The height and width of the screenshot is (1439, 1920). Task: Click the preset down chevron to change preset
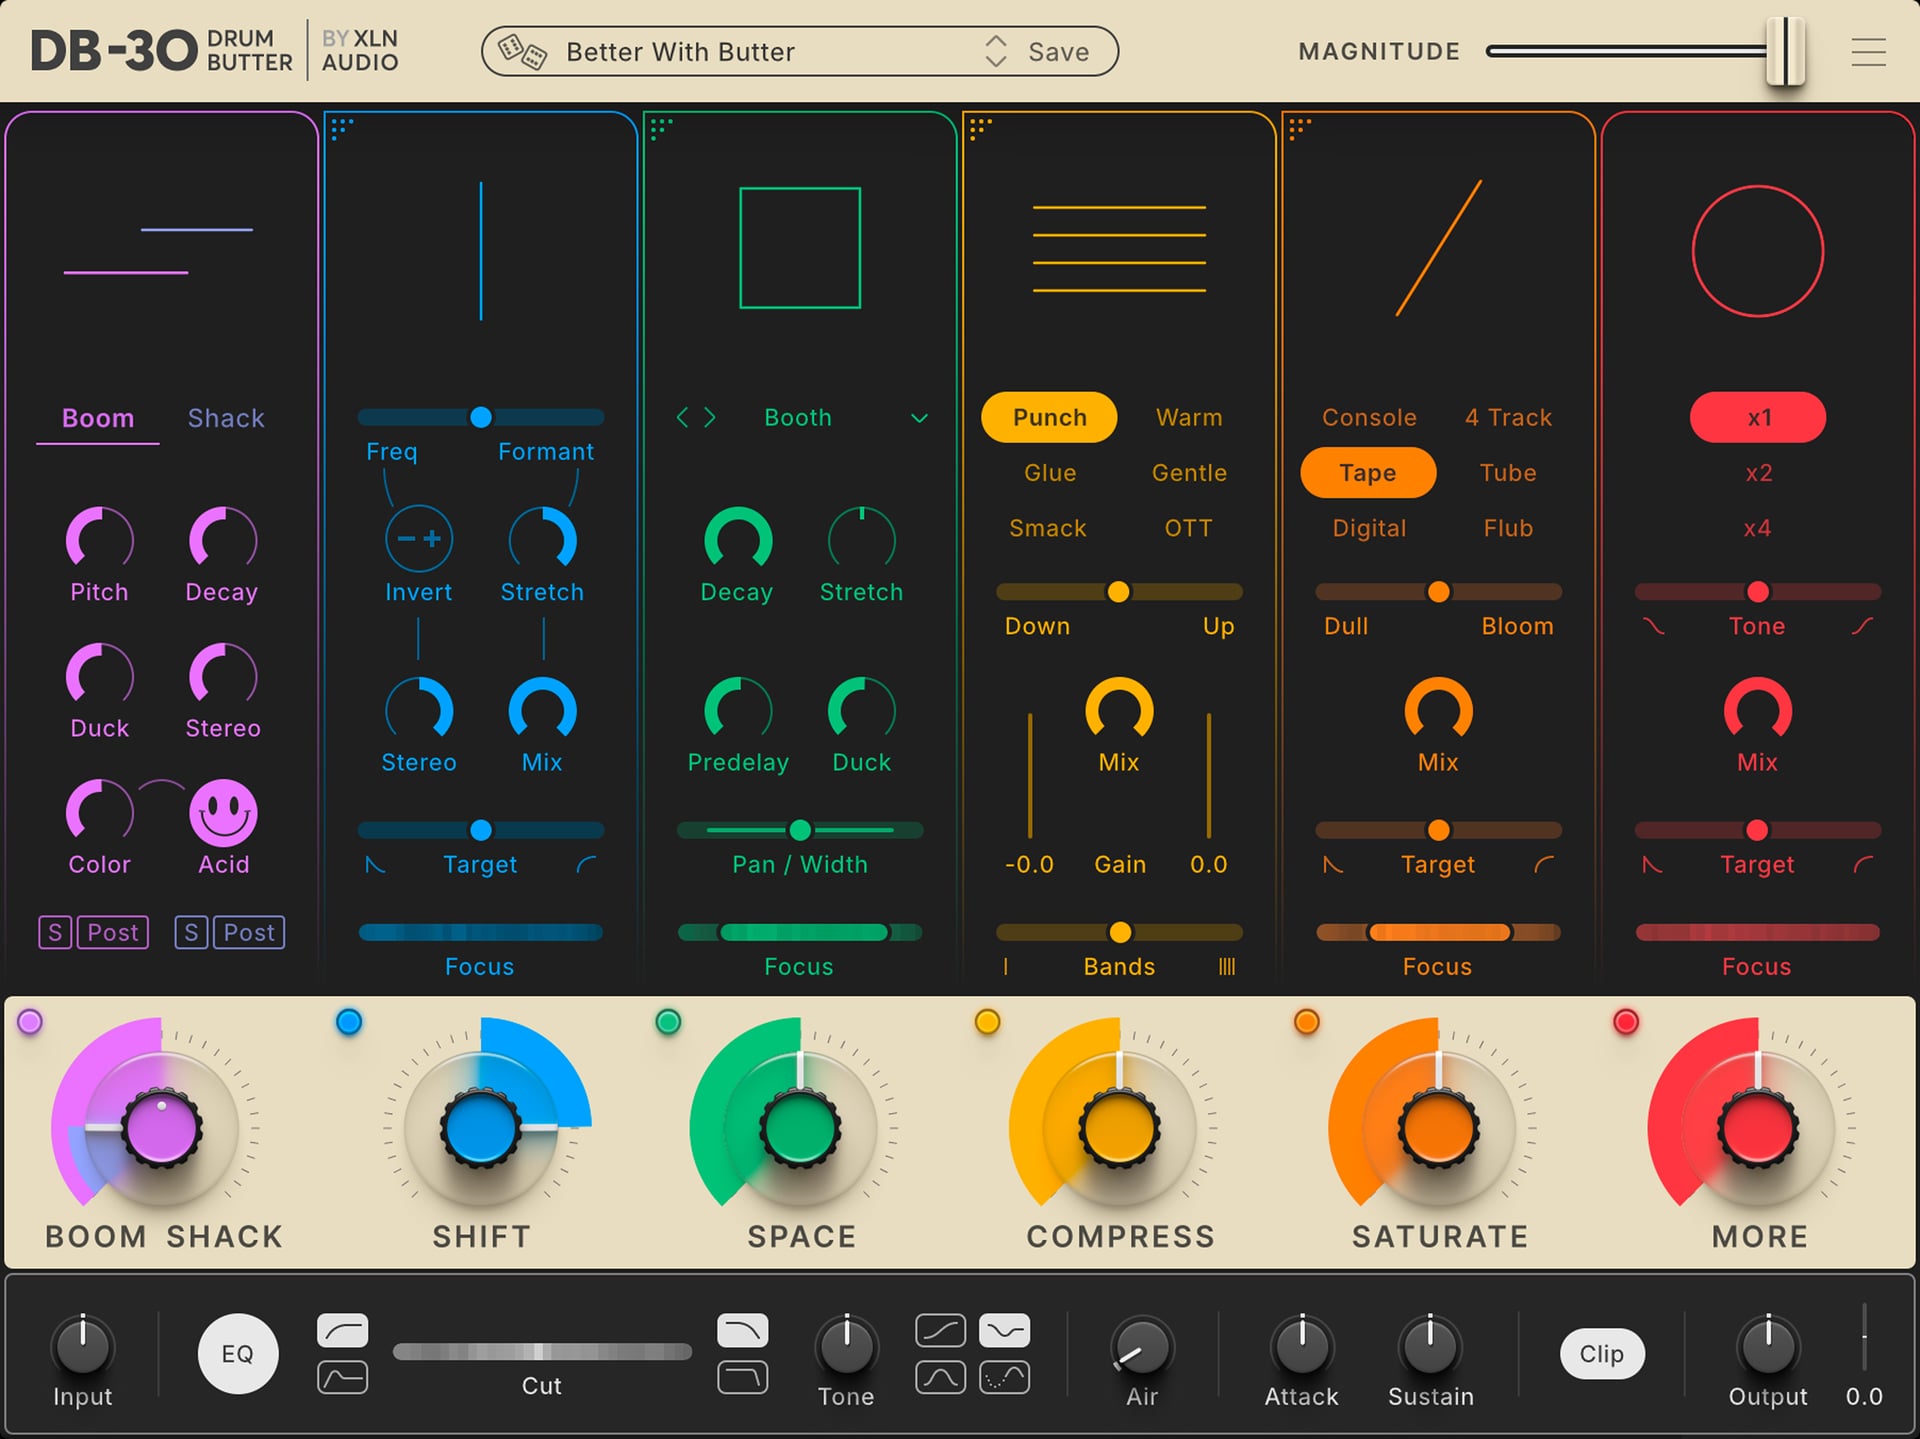[995, 60]
